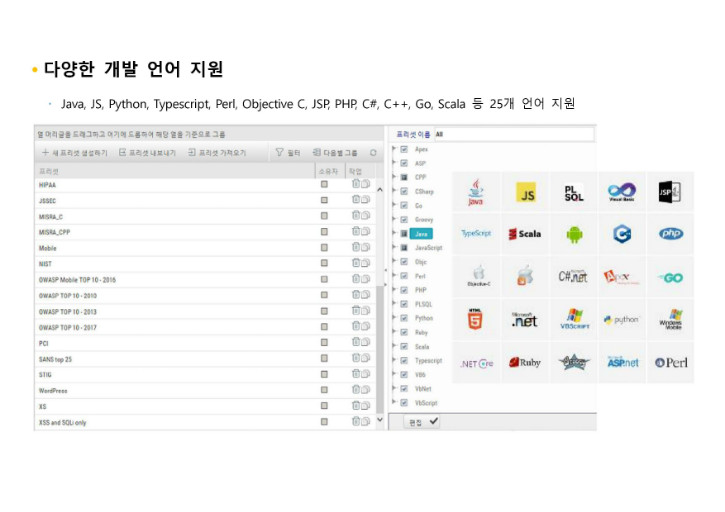Delete the JSSEC preset via its trash icon
The height and width of the screenshot is (512, 725).
pyautogui.click(x=356, y=200)
